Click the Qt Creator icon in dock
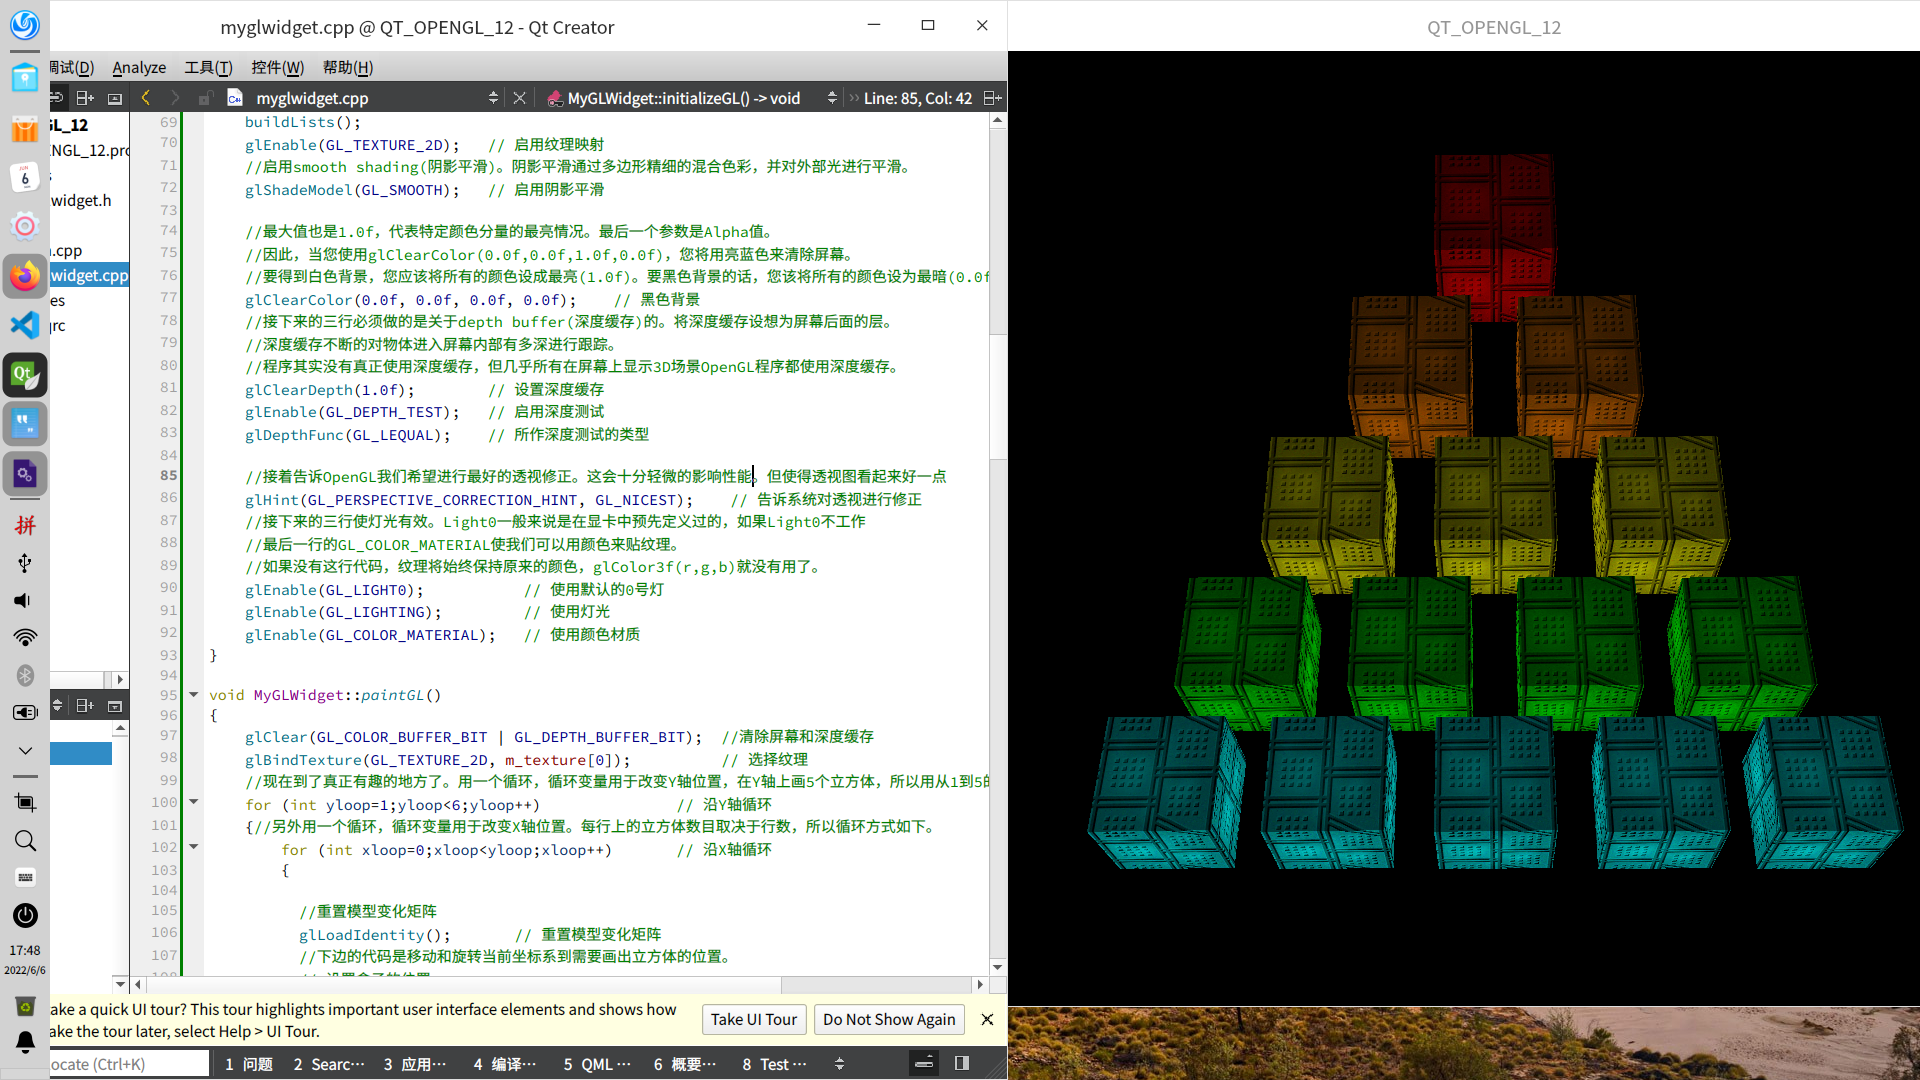1920x1080 pixels. pyautogui.click(x=25, y=375)
